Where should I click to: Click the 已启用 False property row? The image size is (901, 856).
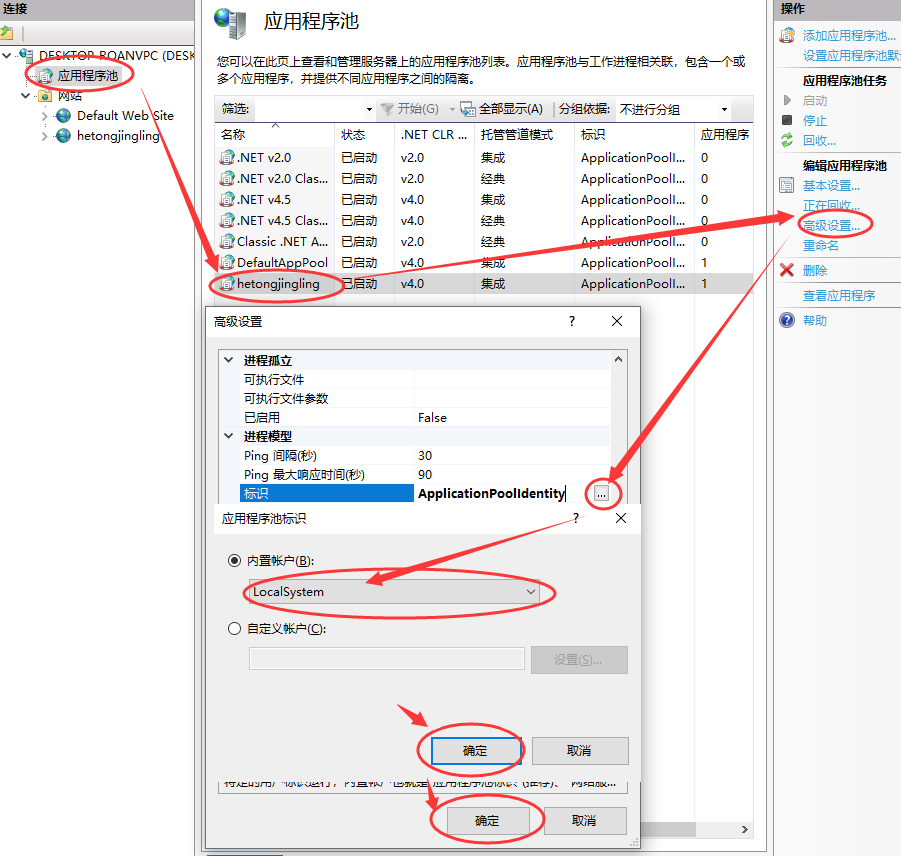(425, 418)
